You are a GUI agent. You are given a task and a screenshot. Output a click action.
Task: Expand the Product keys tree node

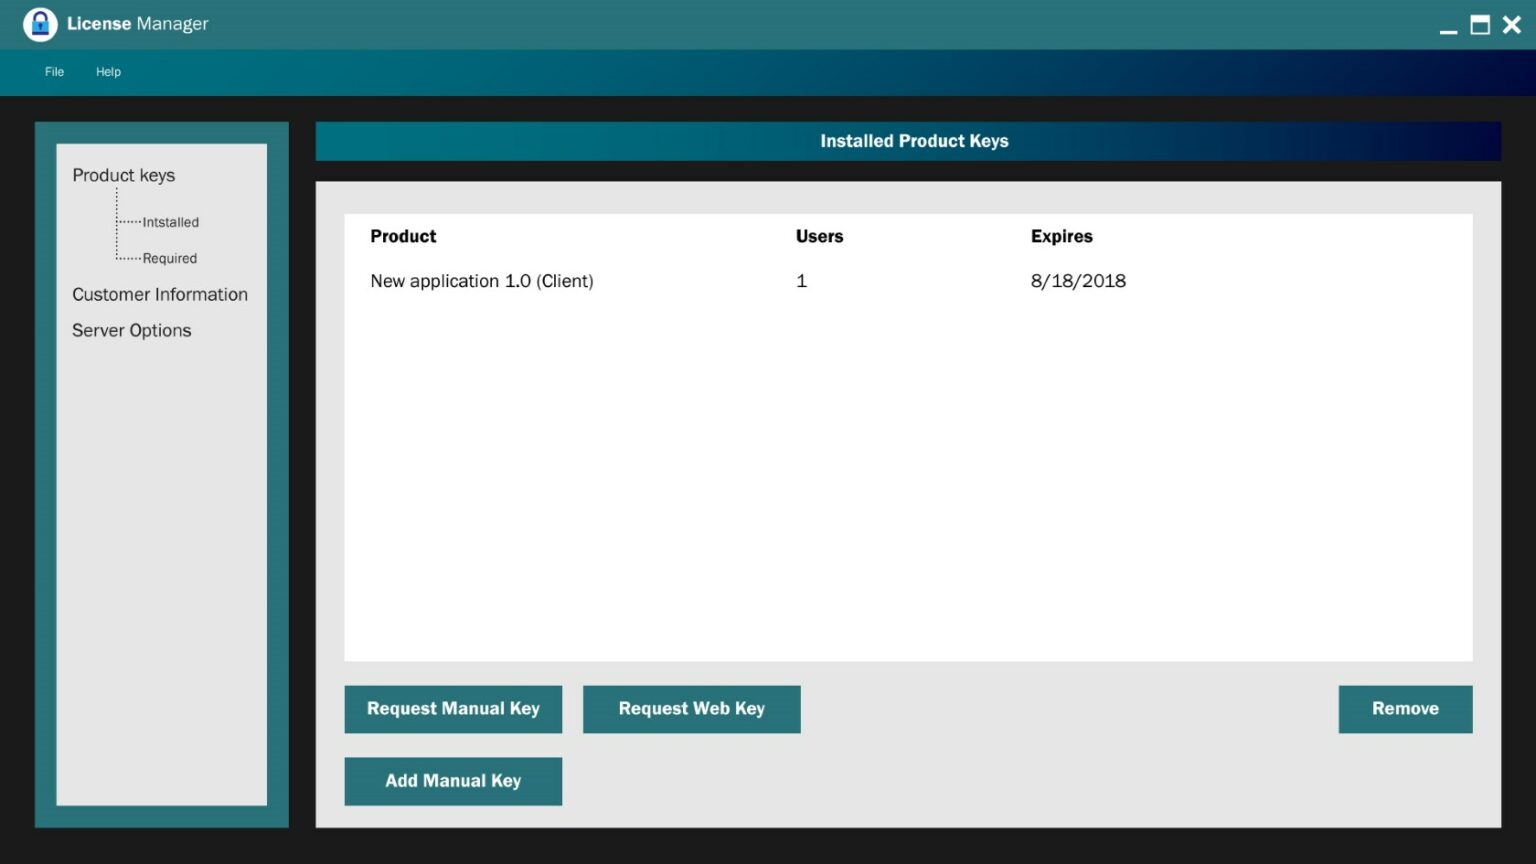pos(123,175)
